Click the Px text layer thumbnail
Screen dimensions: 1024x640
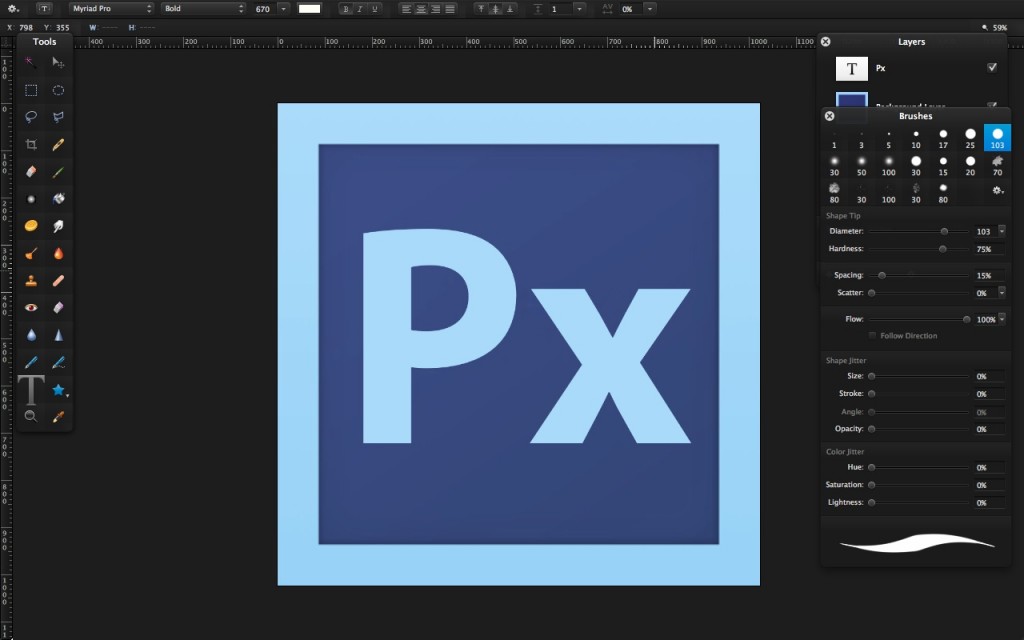pyautogui.click(x=852, y=69)
